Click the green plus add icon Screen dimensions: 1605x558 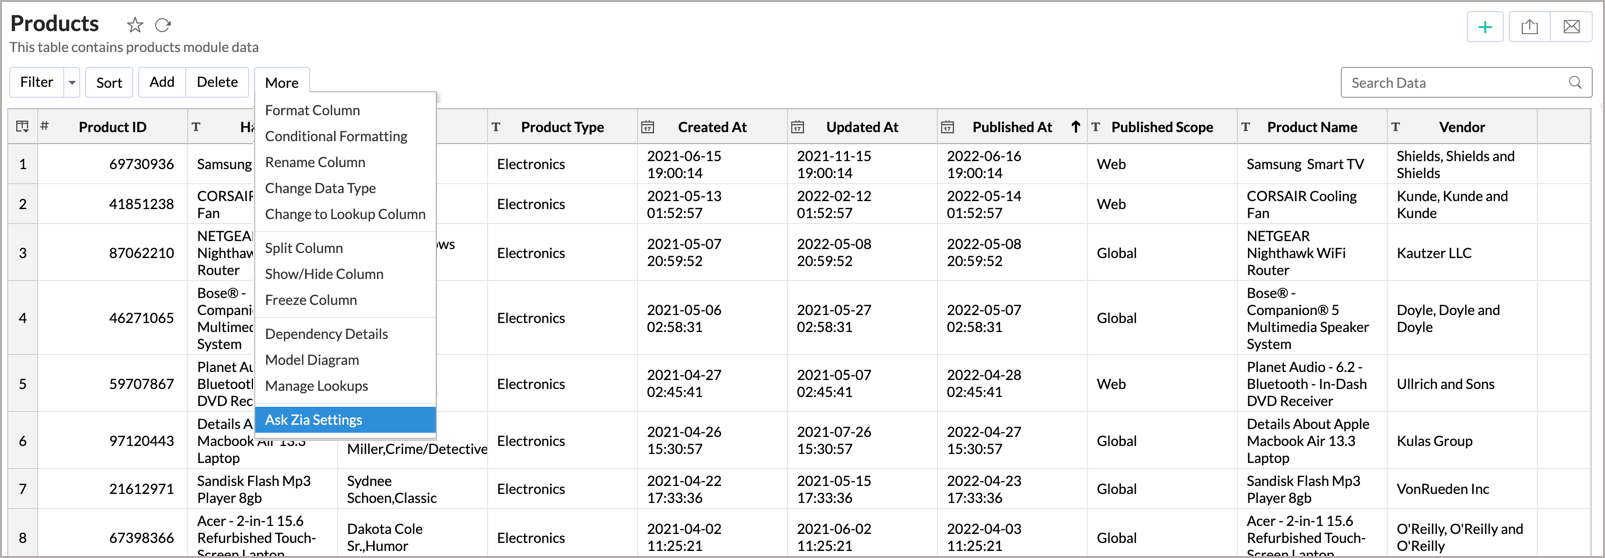pyautogui.click(x=1485, y=27)
